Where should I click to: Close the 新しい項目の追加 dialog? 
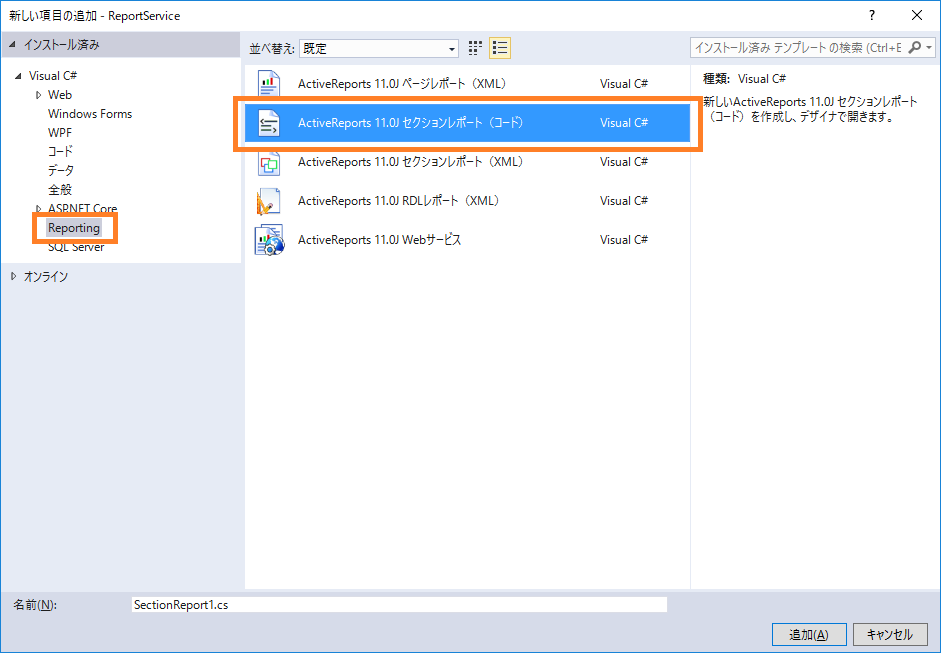916,16
